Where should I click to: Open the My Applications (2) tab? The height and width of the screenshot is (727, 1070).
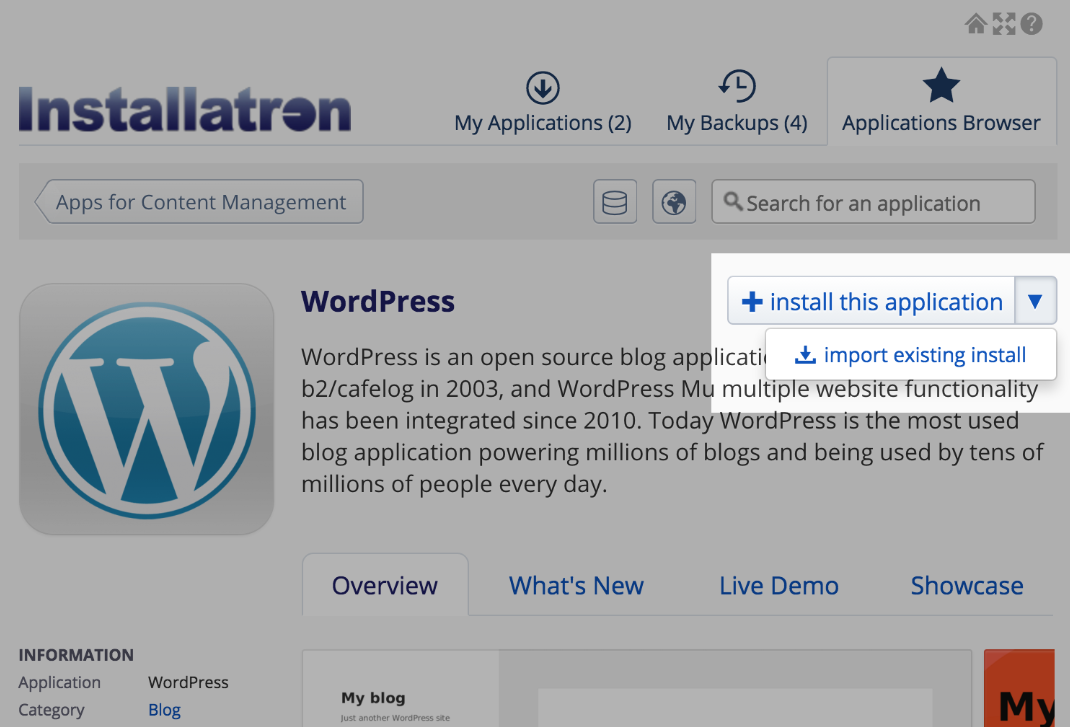pyautogui.click(x=542, y=103)
